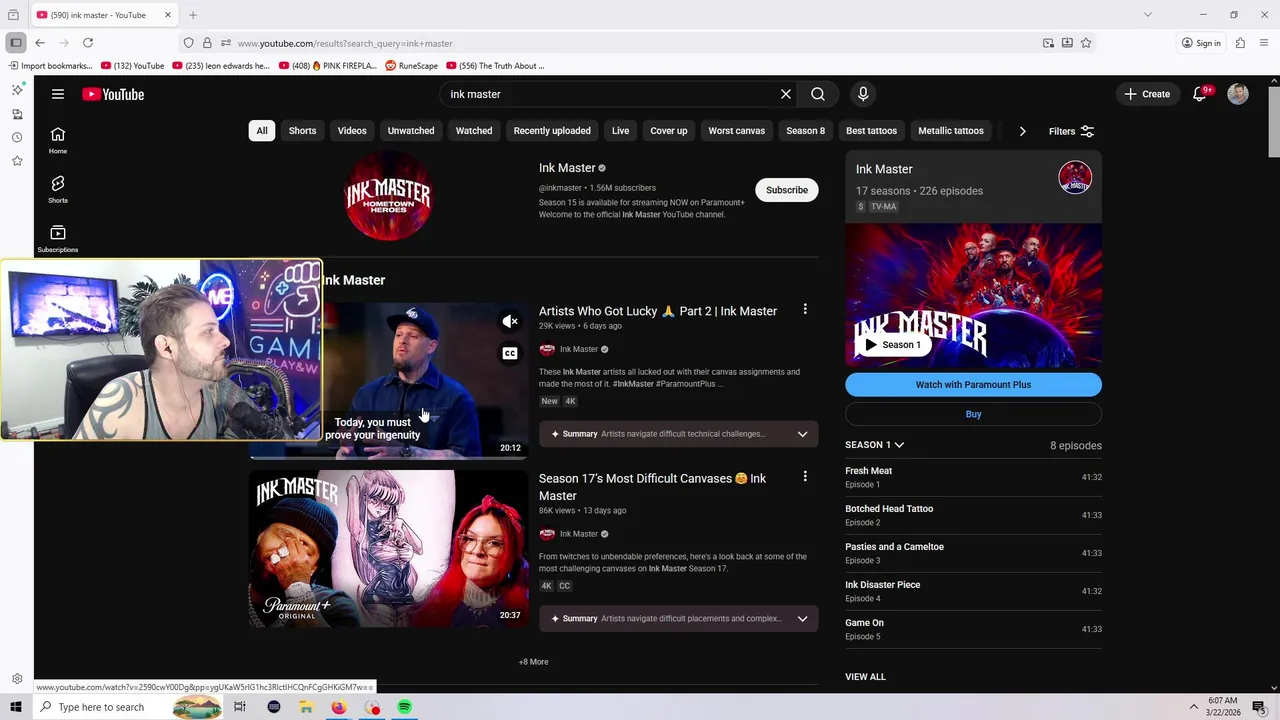Screen dimensions: 1280x720
Task: Open the Ink Disaster Piece episode
Action: click(x=973, y=591)
